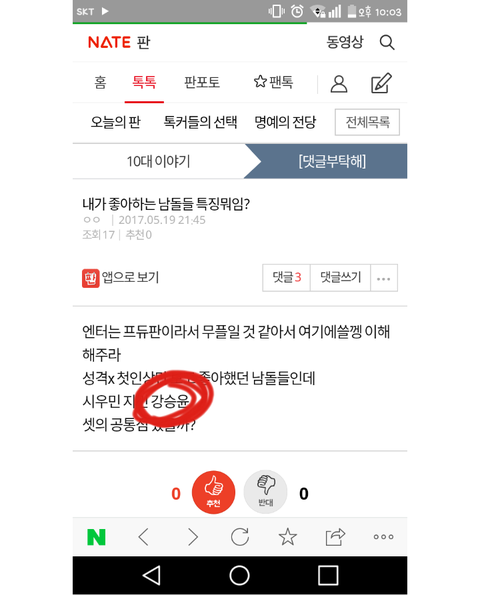
Task: Open 댓글3 comments button
Action: coord(286,278)
